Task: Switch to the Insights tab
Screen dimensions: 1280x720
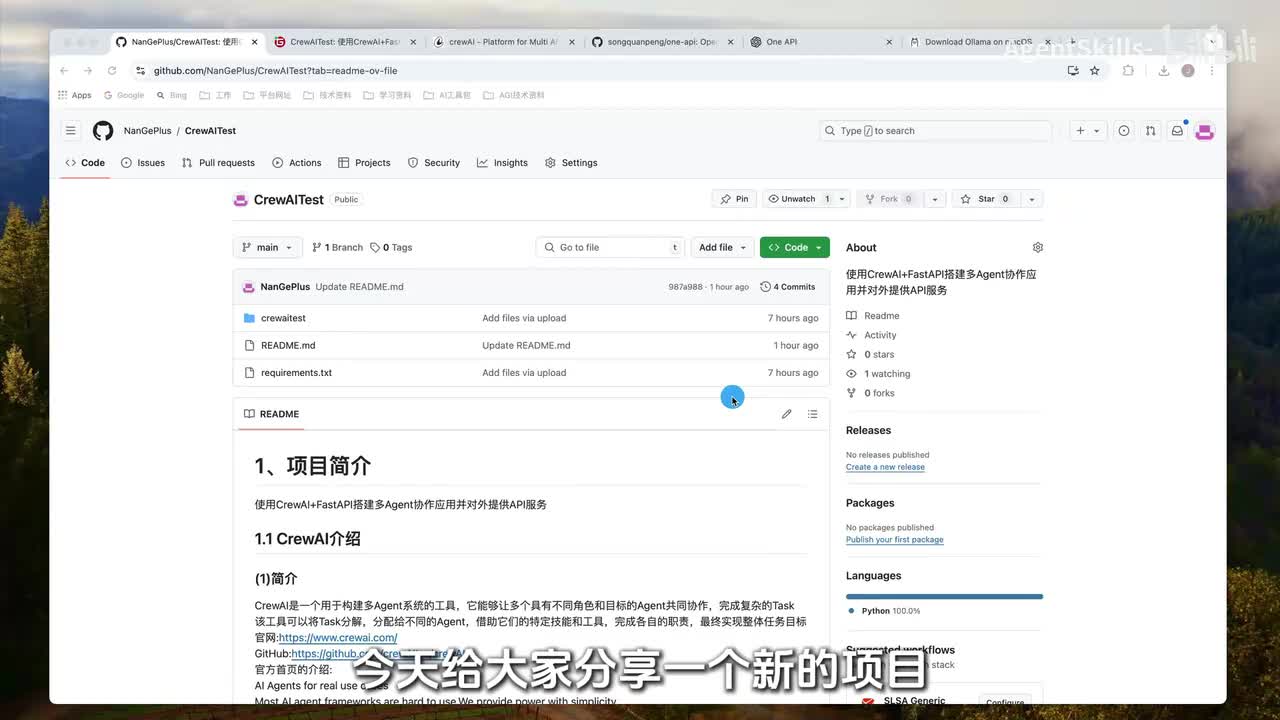Action: pos(502,163)
